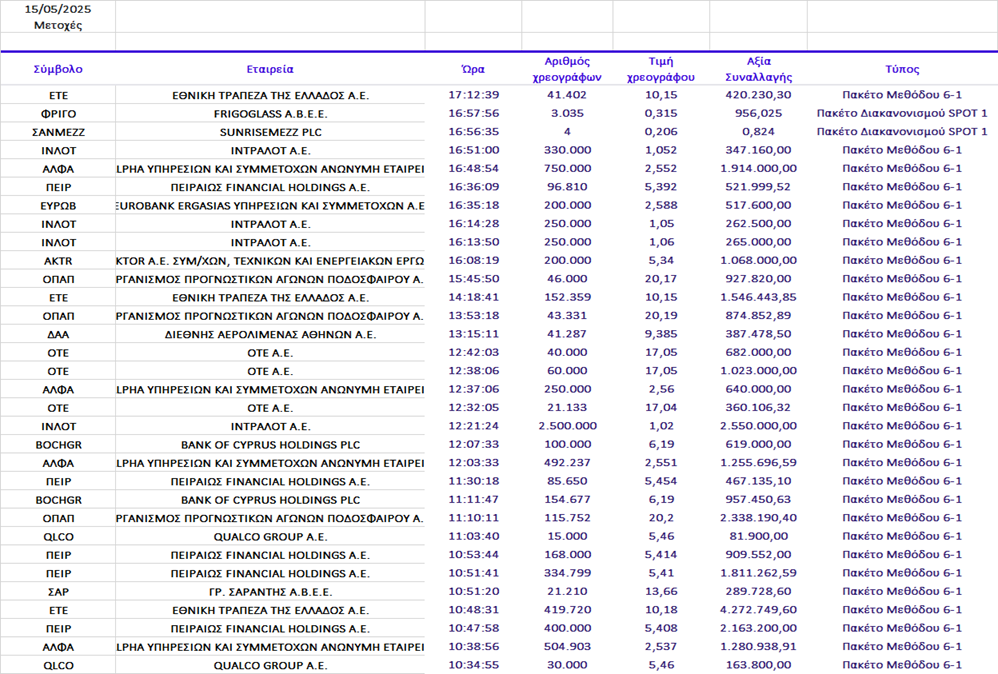998x674 pixels.
Task: Select the ΣΑΝΜΕΖΖ symbol cell
Action: pos(58,132)
